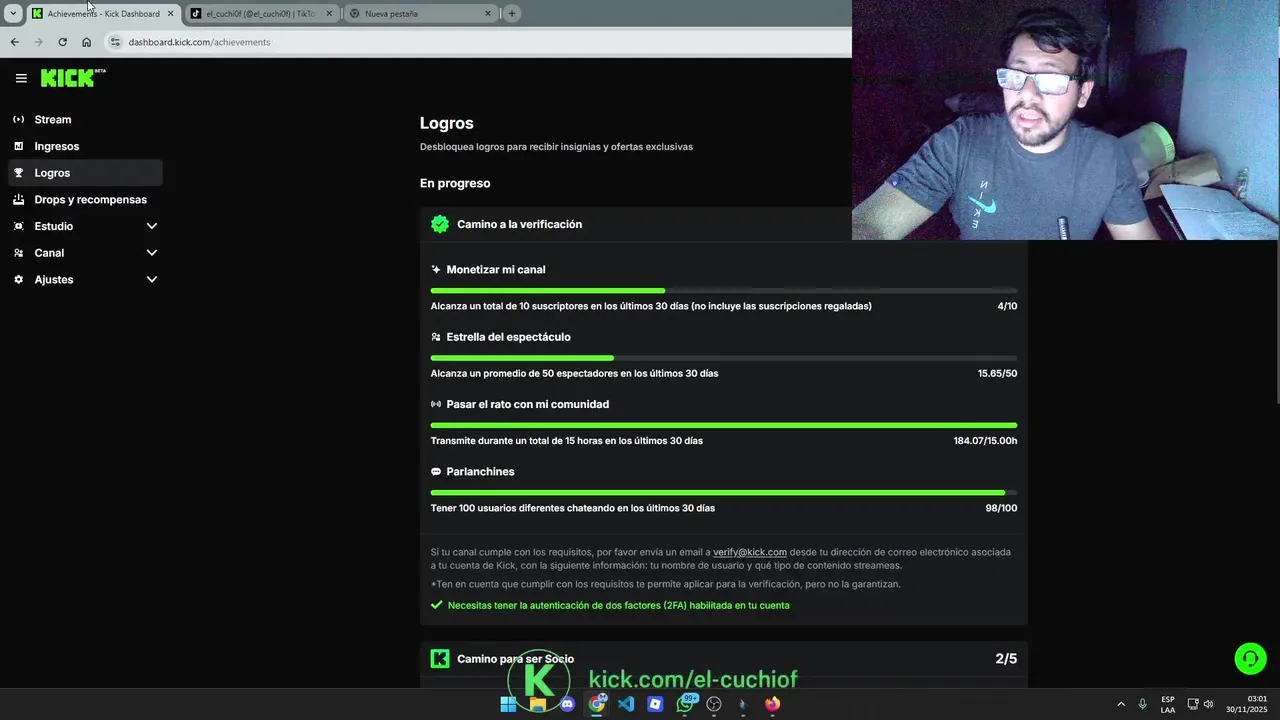Viewport: 1280px width, 720px height.
Task: Open a new browser tab
Action: [x=512, y=13]
